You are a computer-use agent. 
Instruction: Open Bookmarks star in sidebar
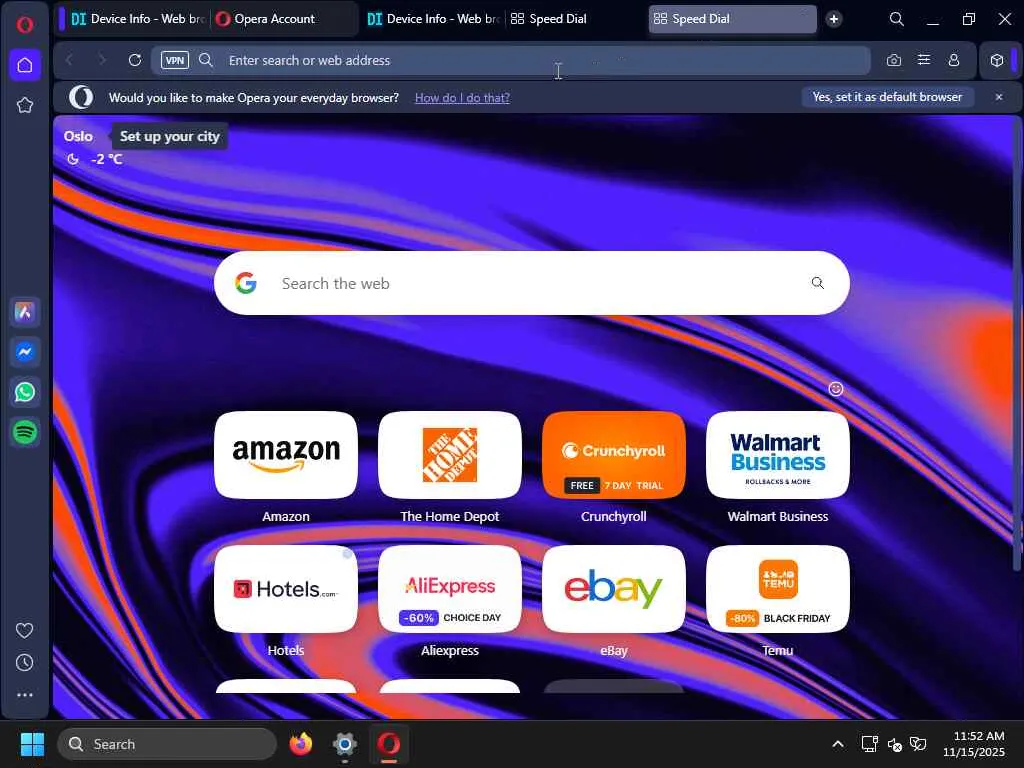point(25,105)
